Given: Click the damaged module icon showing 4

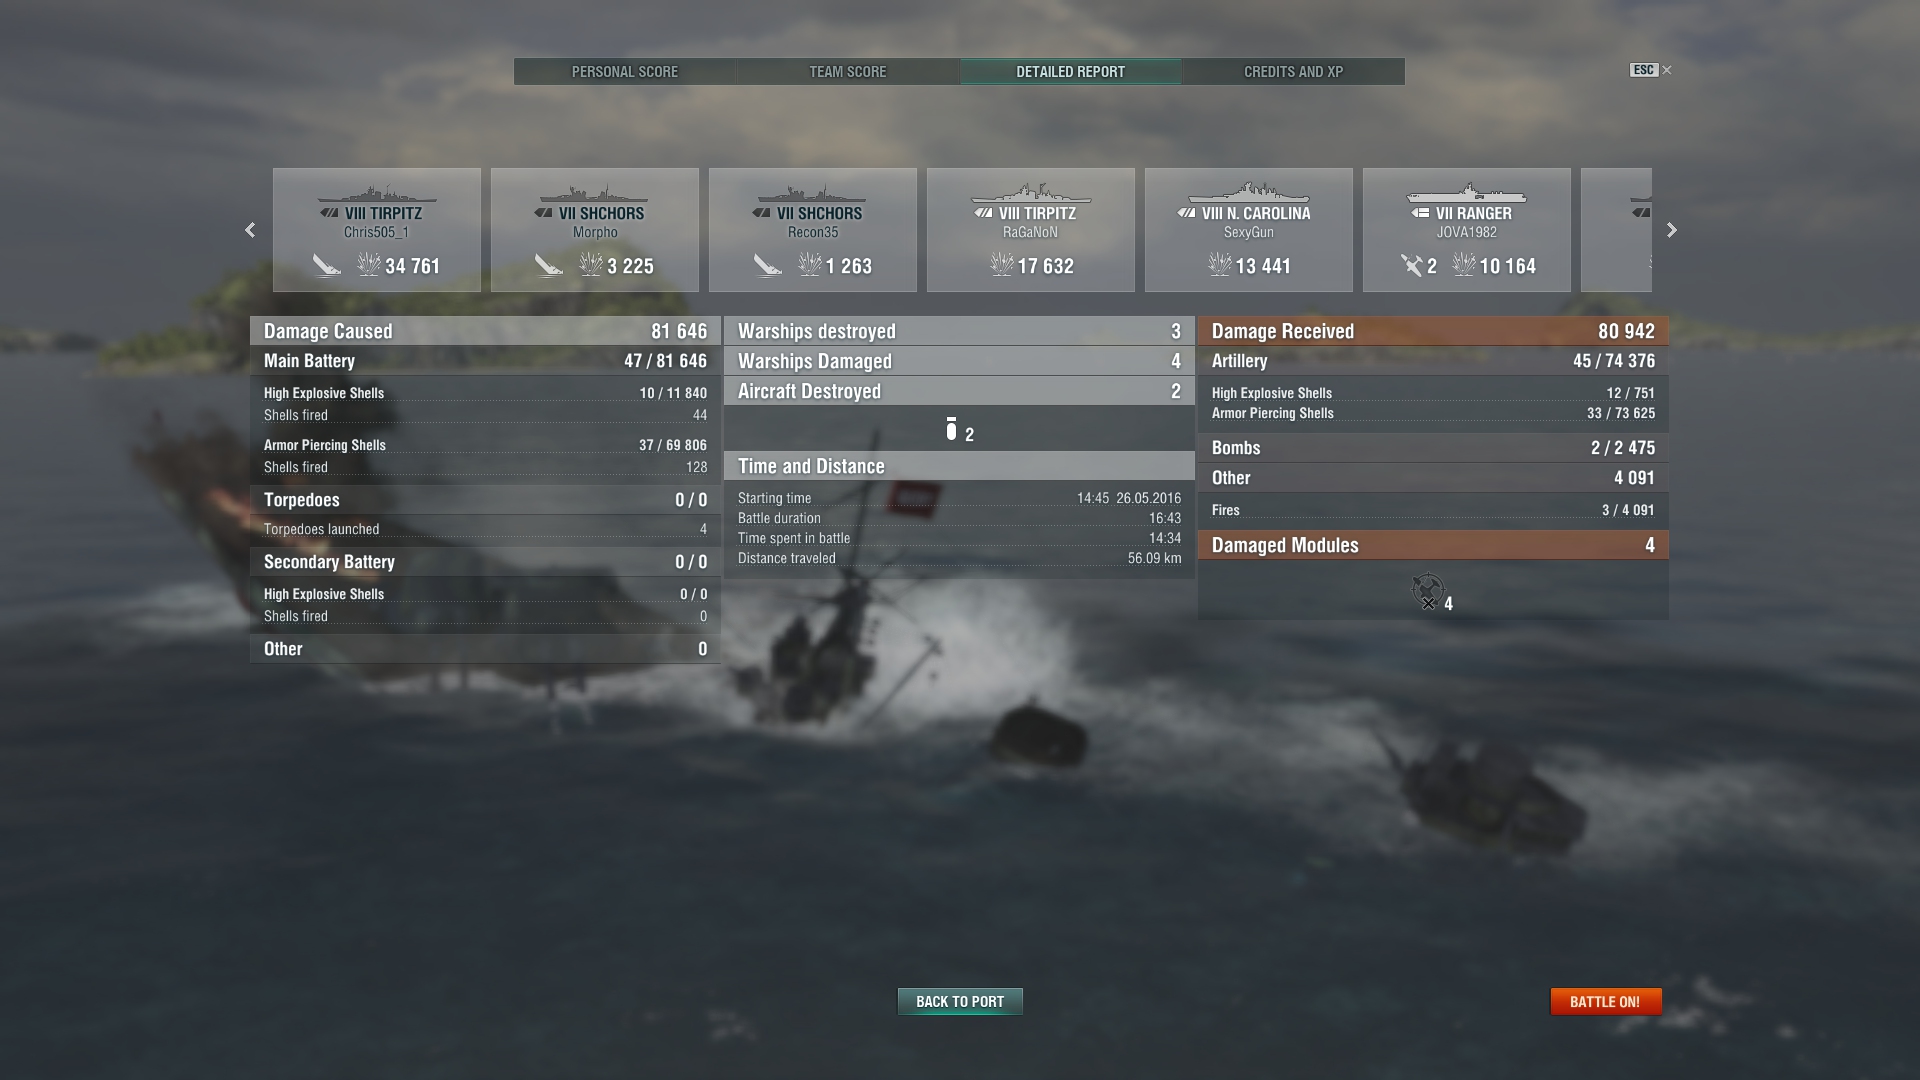Looking at the screenshot, I should pyautogui.click(x=1428, y=591).
